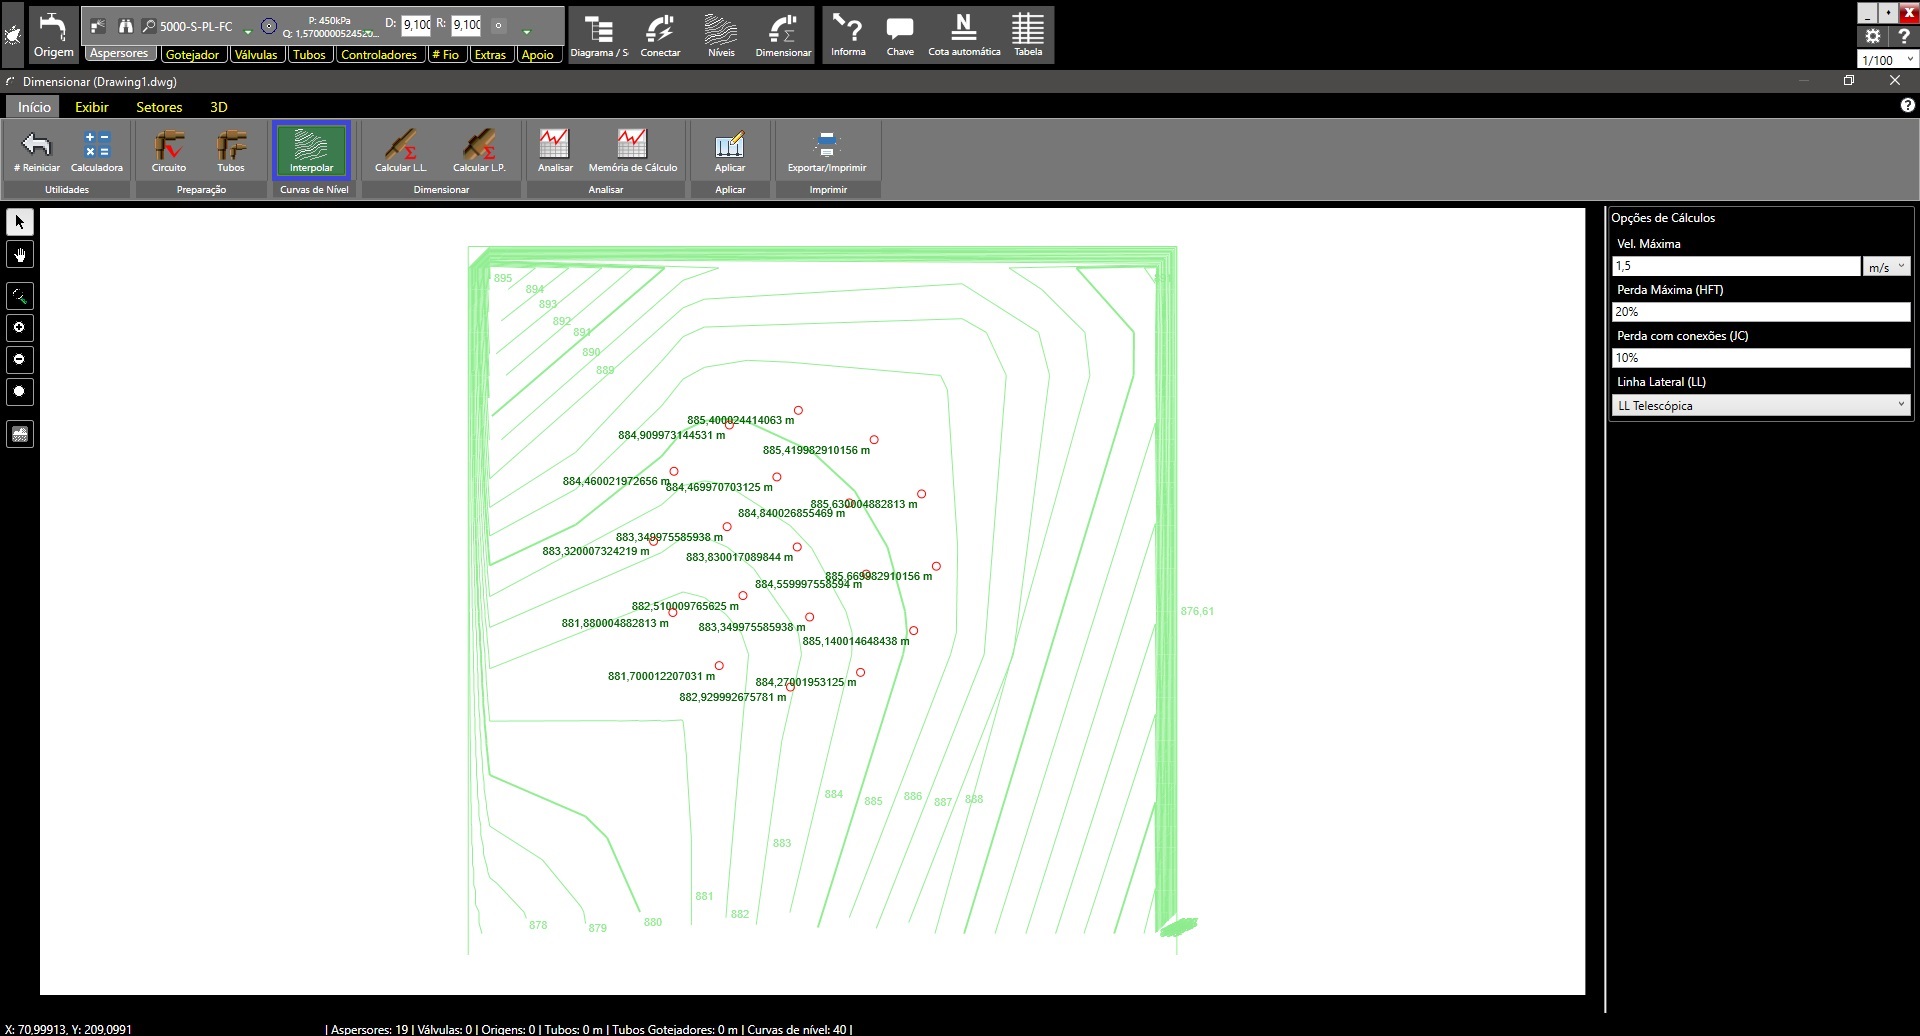Expand the sprinkler model dropdown arrow

(248, 31)
